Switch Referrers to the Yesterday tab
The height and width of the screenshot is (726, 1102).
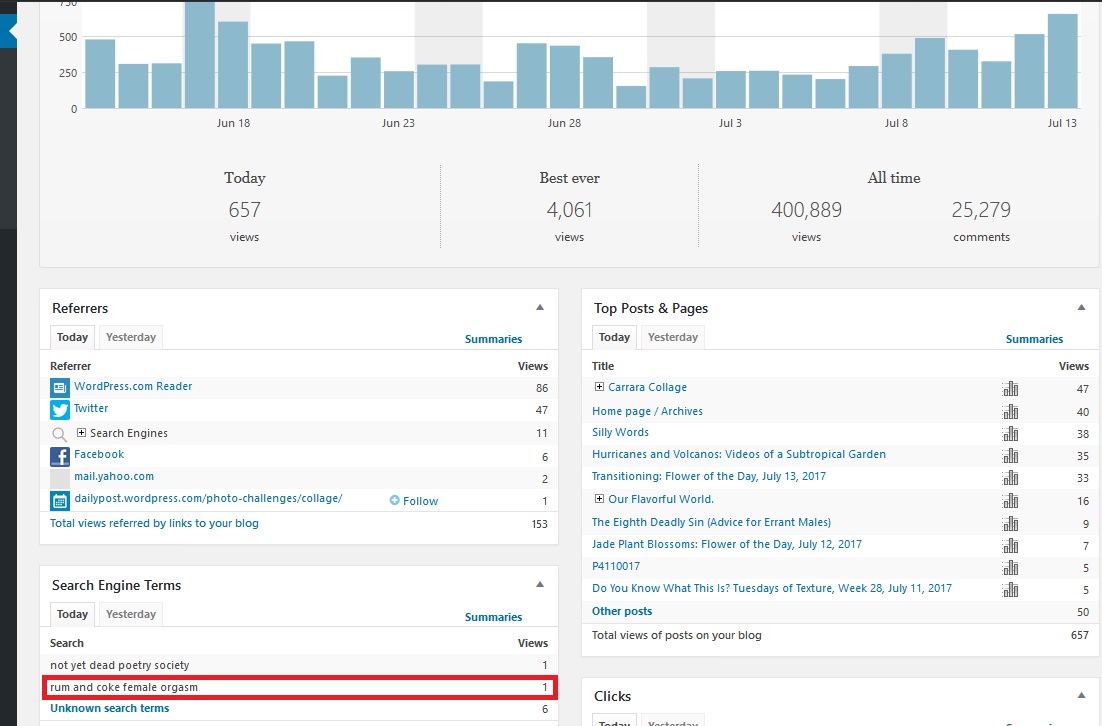pos(131,337)
